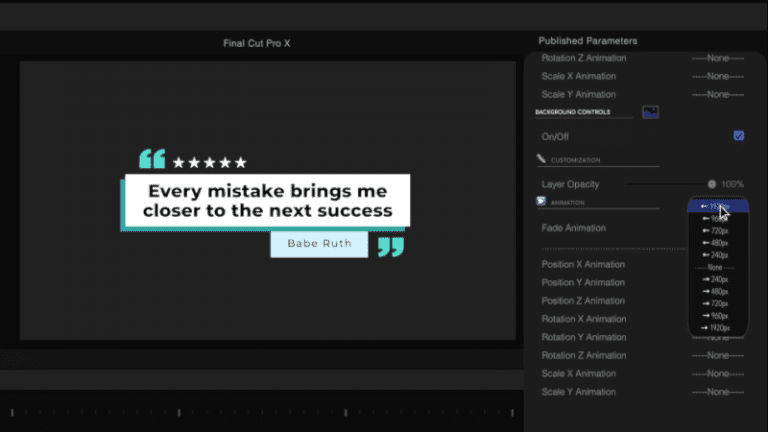Click the 100% Layer Opacity value

[x=732, y=184]
